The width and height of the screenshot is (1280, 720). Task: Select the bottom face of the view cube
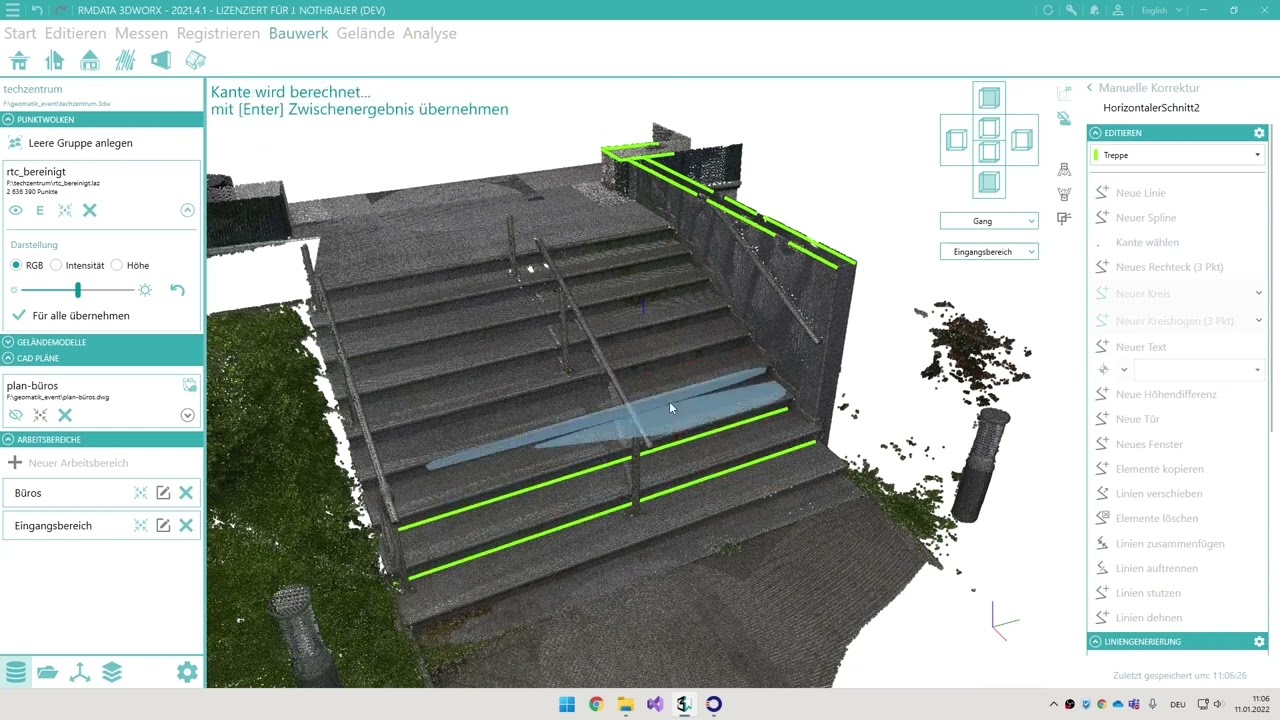(989, 182)
